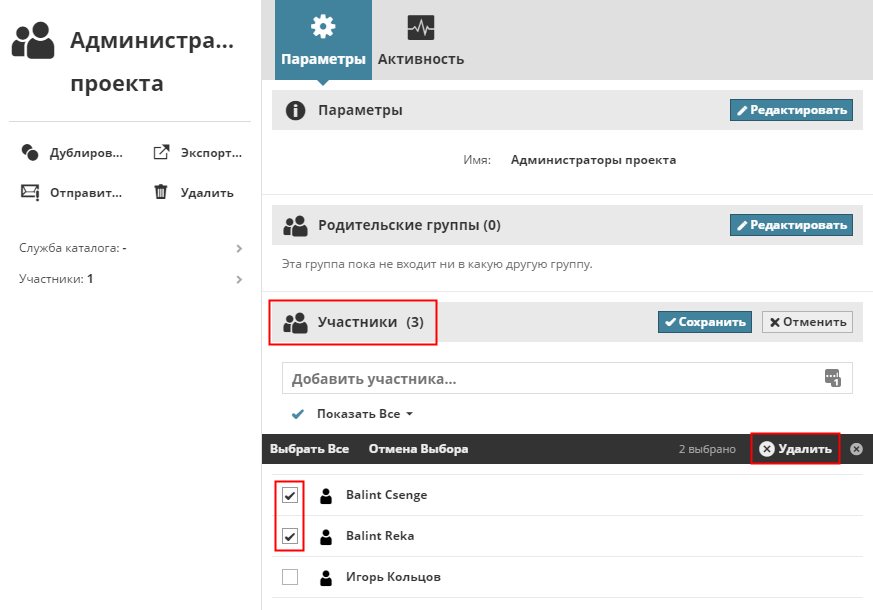The width and height of the screenshot is (873, 610).
Task: Switch to the Активность tab
Action: click(x=421, y=40)
